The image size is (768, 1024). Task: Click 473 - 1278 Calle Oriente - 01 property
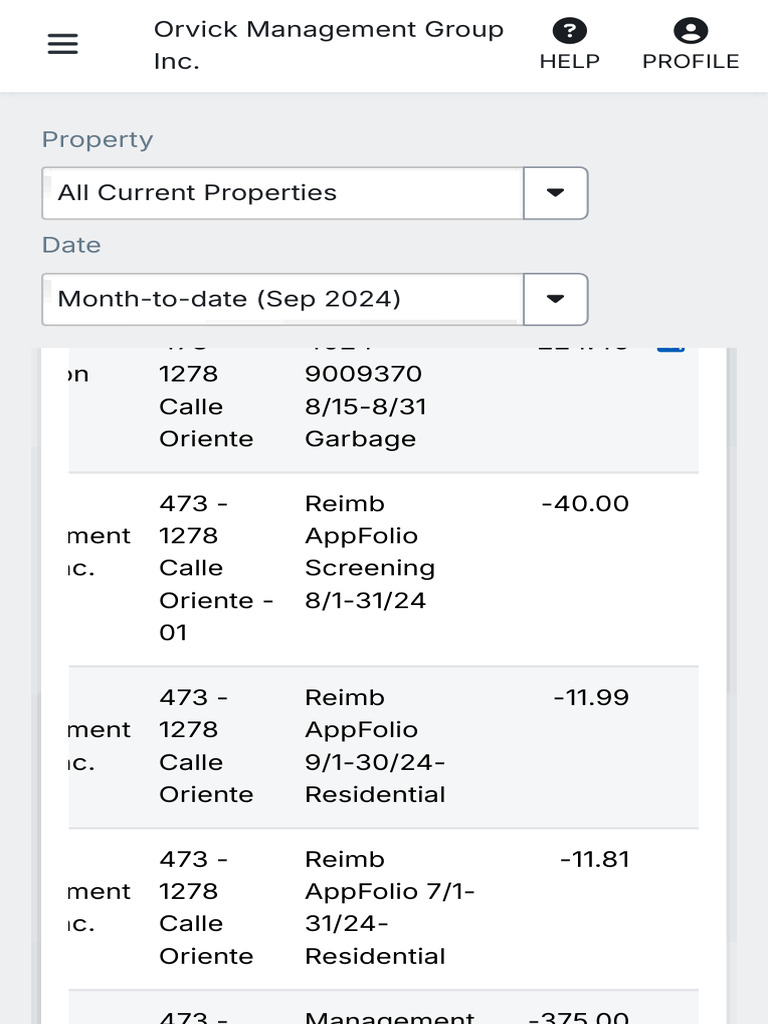(215, 568)
